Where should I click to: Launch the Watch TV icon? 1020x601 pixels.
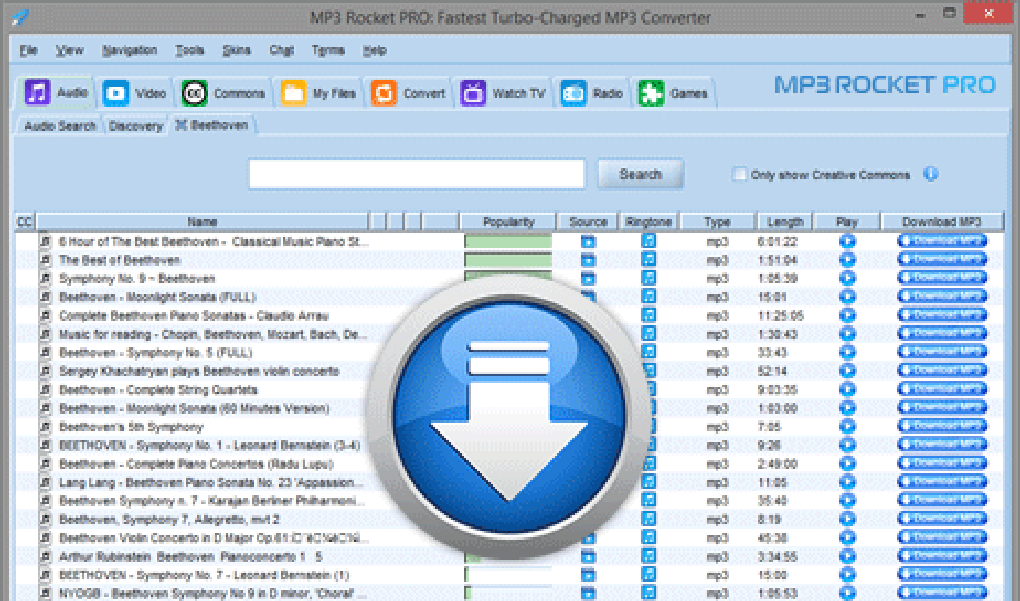coord(473,93)
